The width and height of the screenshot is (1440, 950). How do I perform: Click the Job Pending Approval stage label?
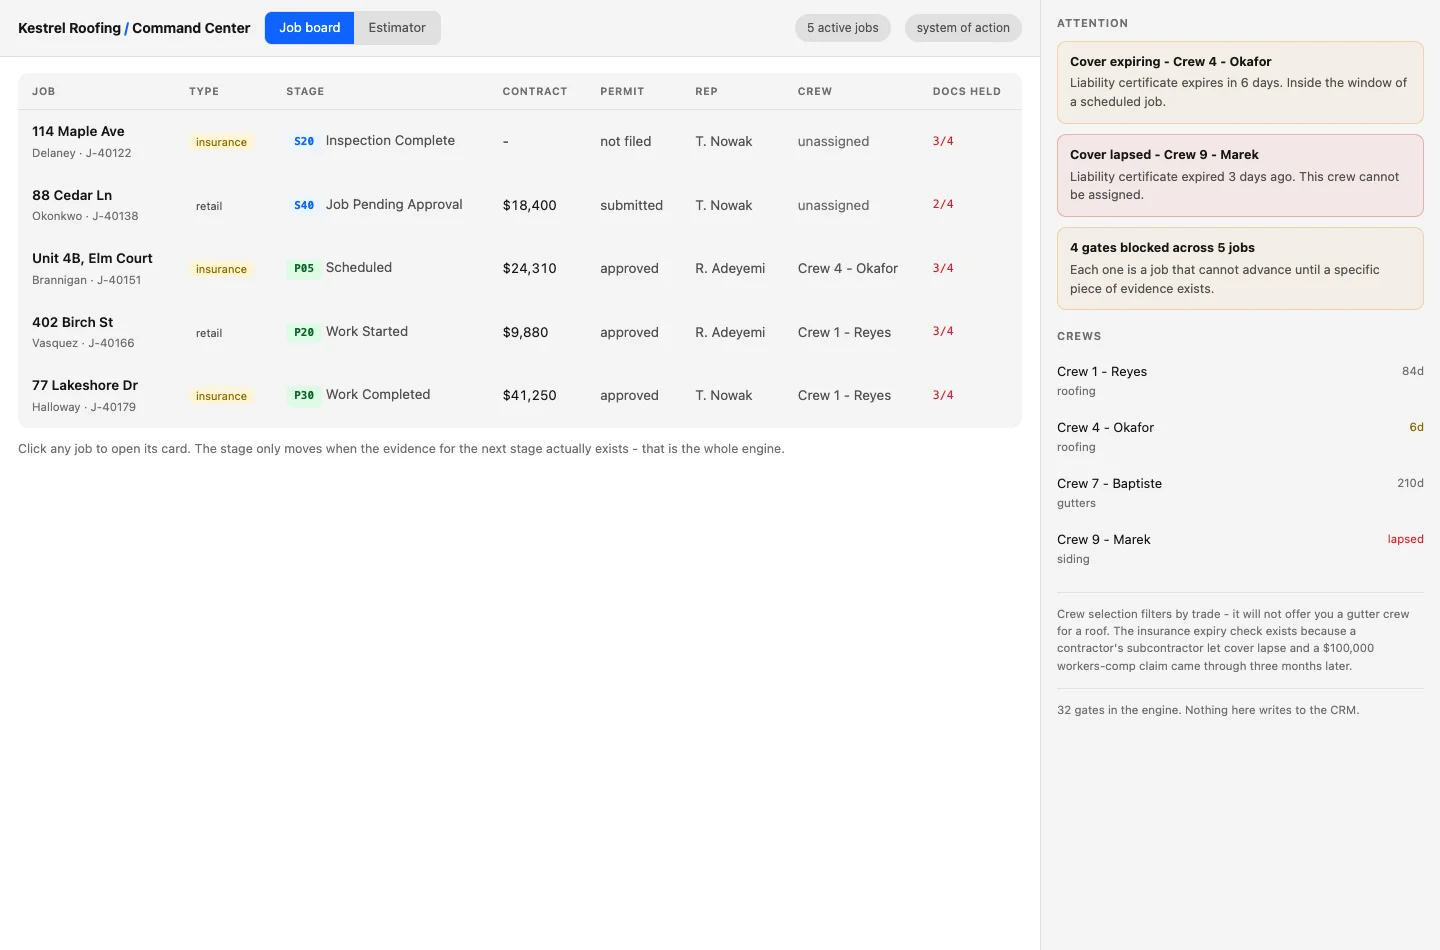pyautogui.click(x=394, y=204)
